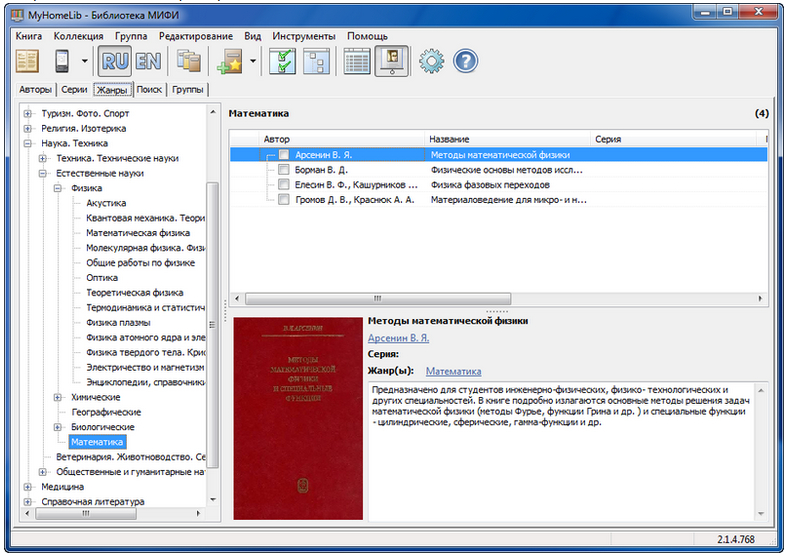Expand the Медицина genre node
Image resolution: width=787 pixels, height=555 pixels.
pyautogui.click(x=28, y=487)
